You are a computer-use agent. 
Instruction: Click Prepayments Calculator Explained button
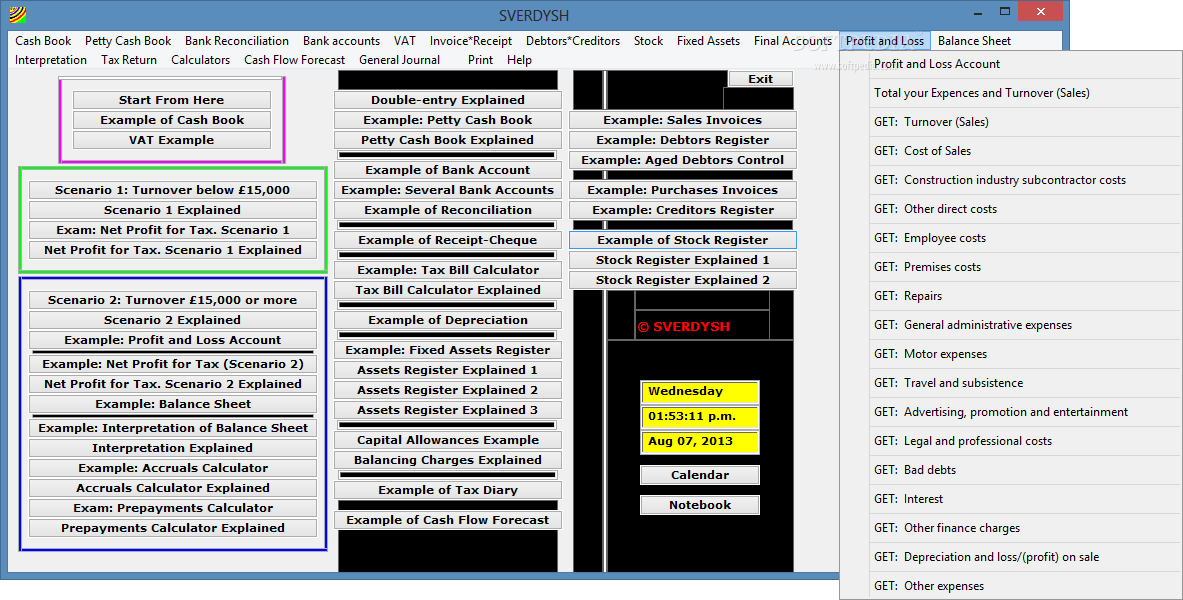point(173,528)
